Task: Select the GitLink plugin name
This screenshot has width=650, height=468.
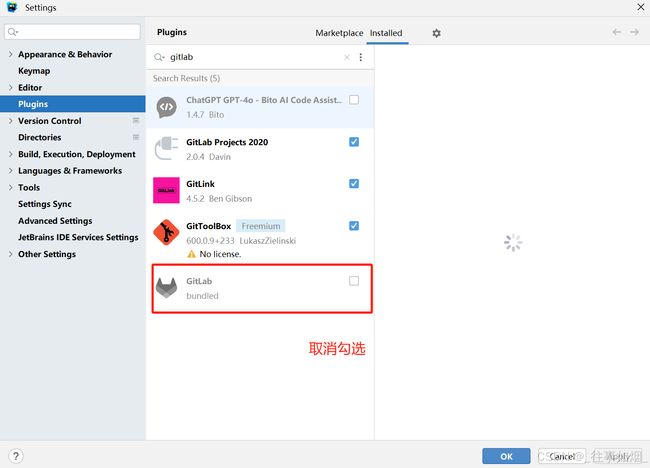Action: 200,184
